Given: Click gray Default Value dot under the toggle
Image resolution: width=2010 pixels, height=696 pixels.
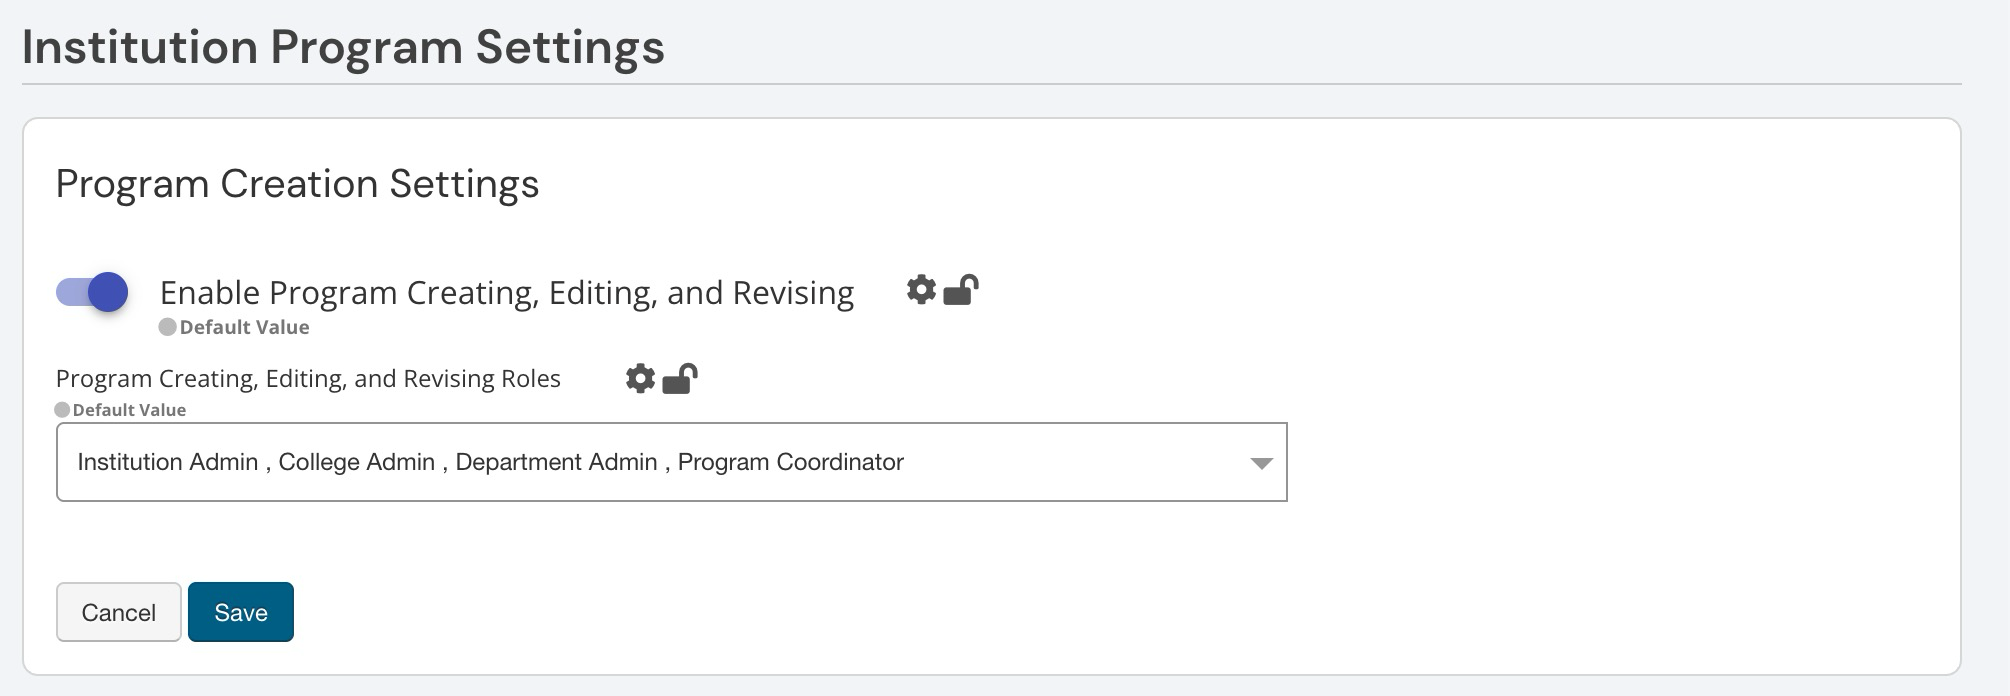Looking at the screenshot, I should coord(167,327).
